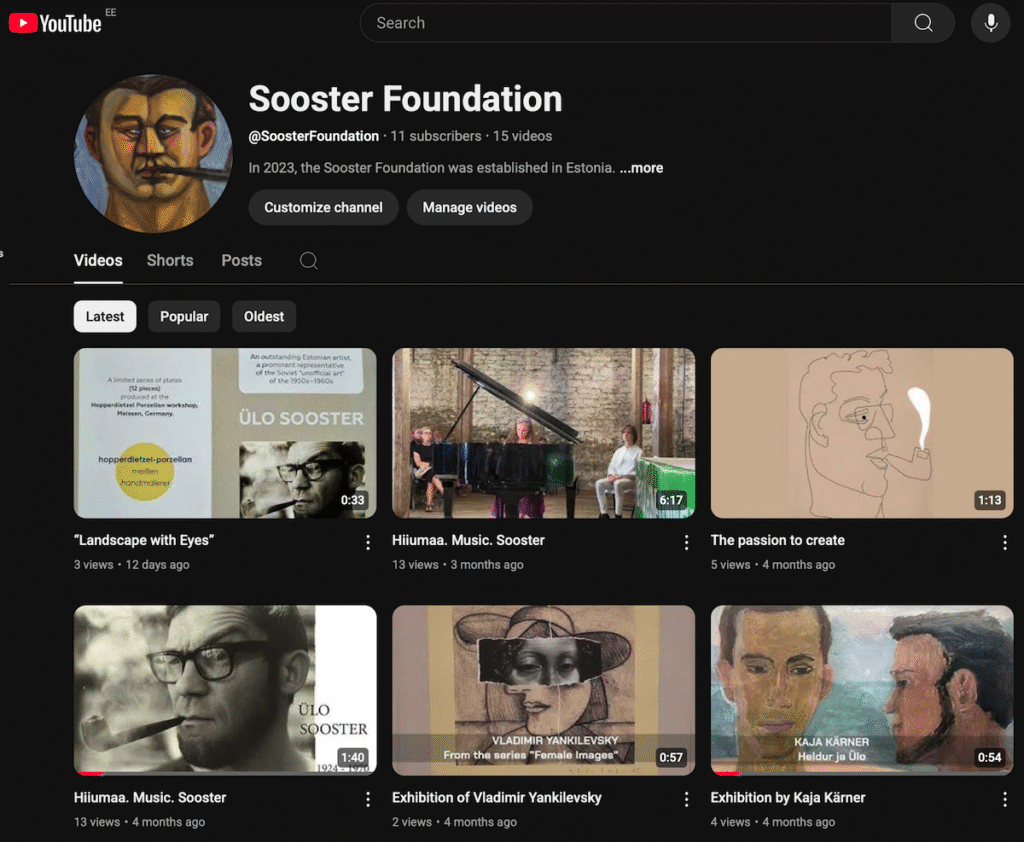
Task: Open Exhibition by Kaja Kärner title
Action: (788, 798)
